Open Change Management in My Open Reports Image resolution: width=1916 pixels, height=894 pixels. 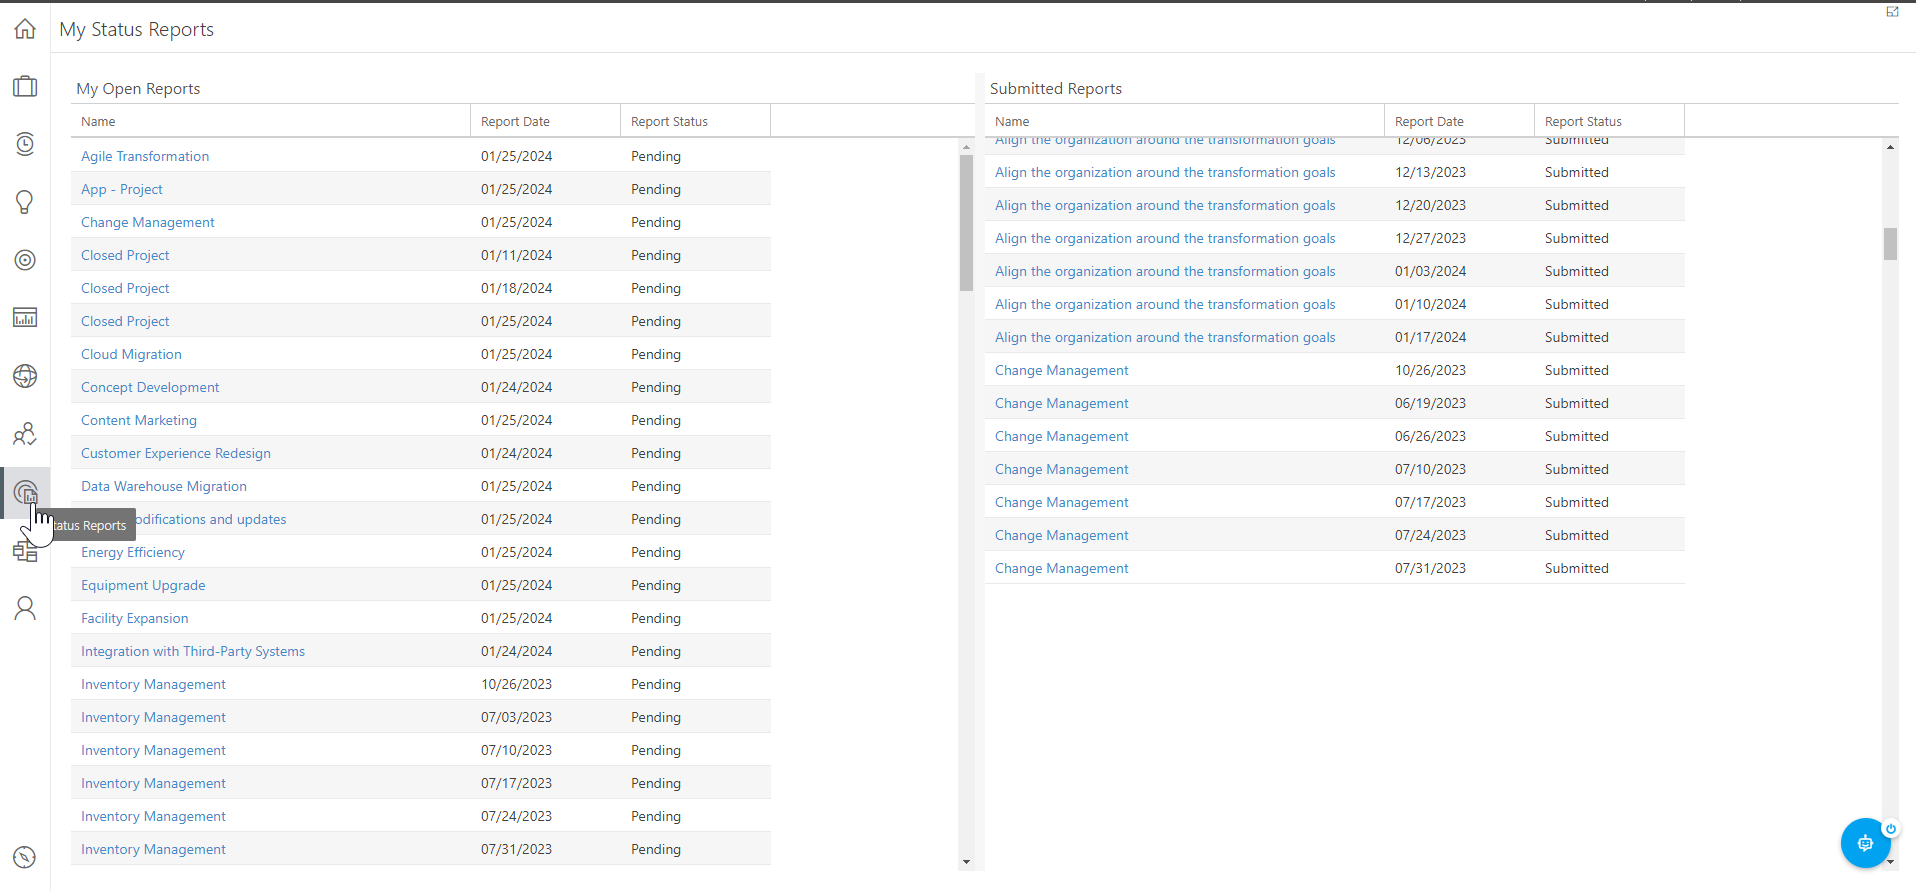pyautogui.click(x=148, y=222)
